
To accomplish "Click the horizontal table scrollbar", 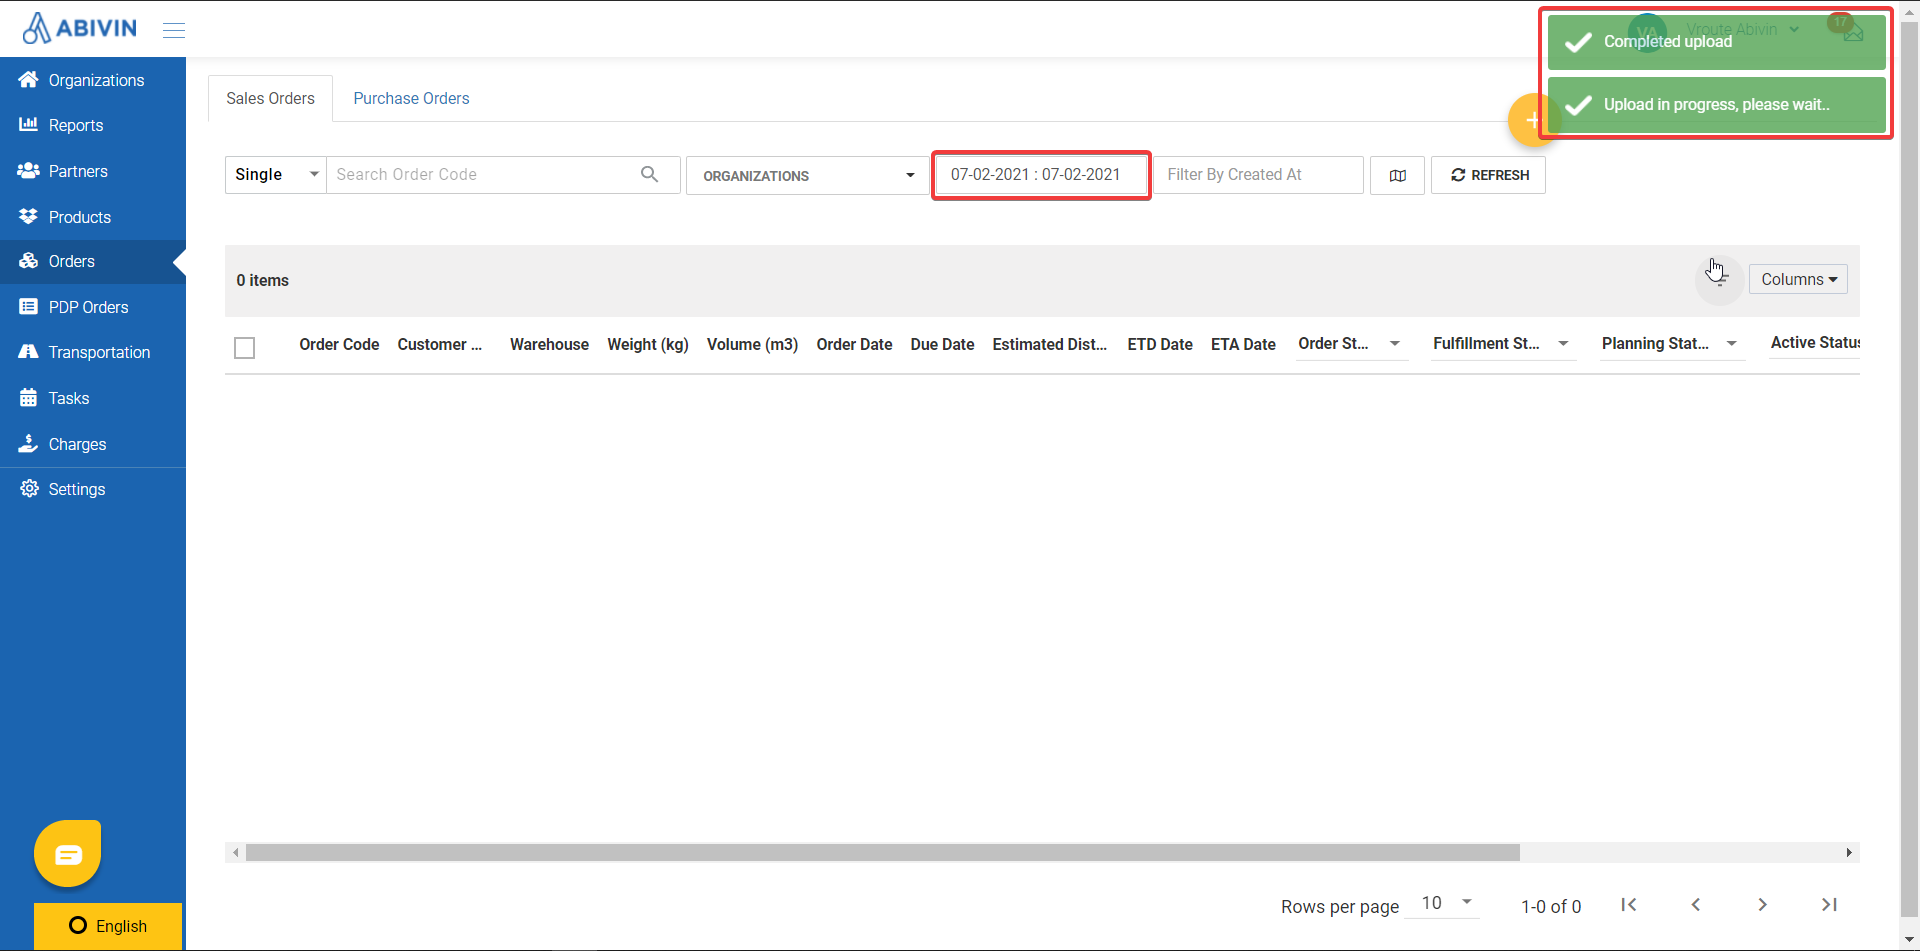I will pos(883,852).
